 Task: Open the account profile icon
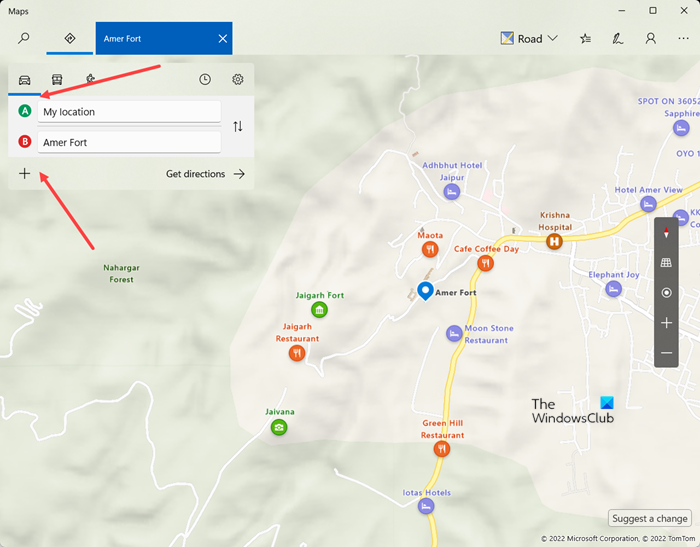tap(650, 39)
